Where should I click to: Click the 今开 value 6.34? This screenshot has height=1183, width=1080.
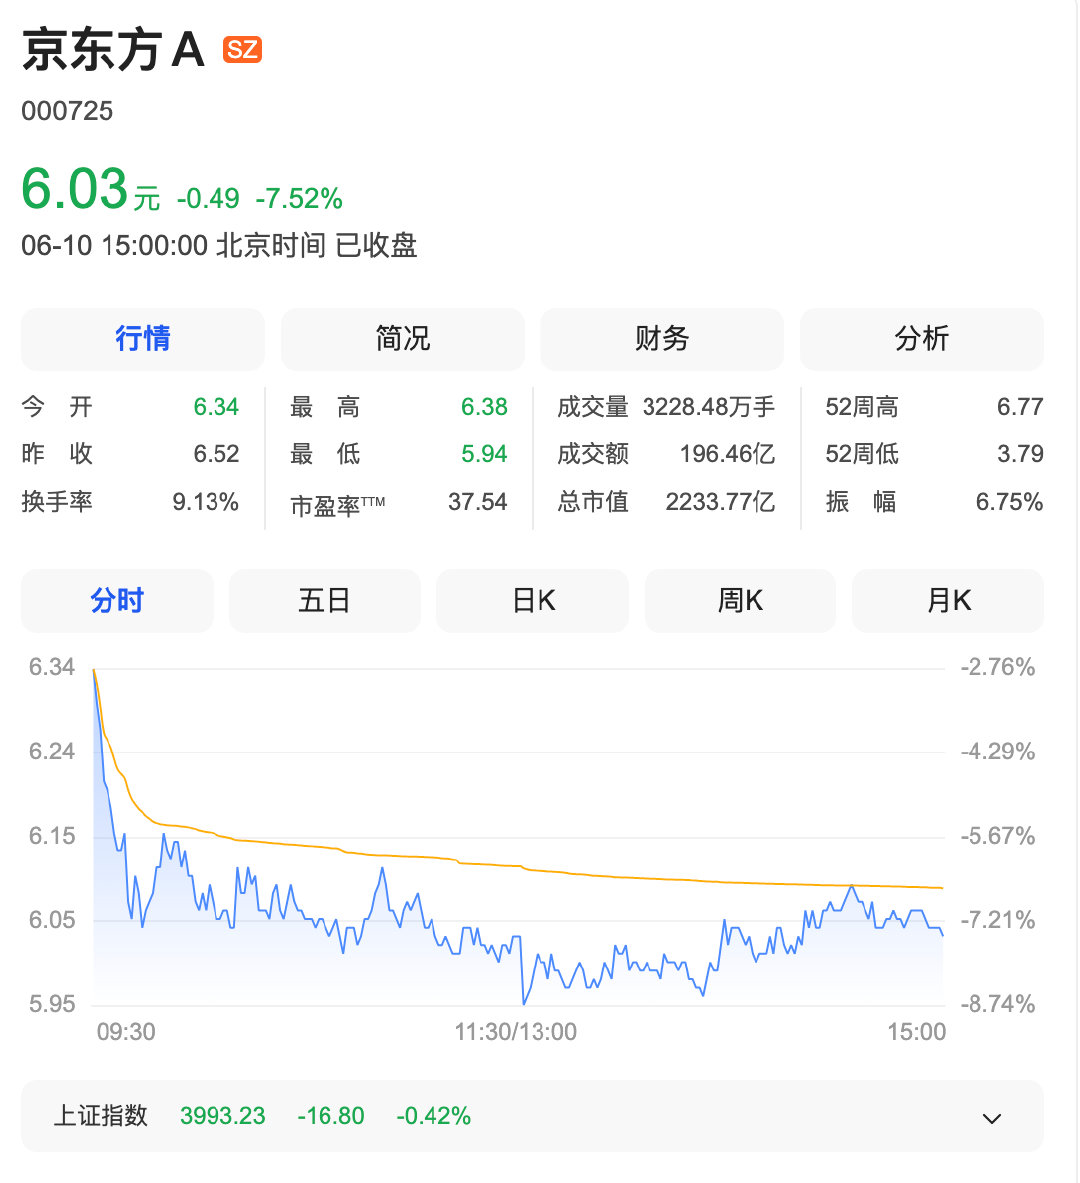pyautogui.click(x=216, y=407)
